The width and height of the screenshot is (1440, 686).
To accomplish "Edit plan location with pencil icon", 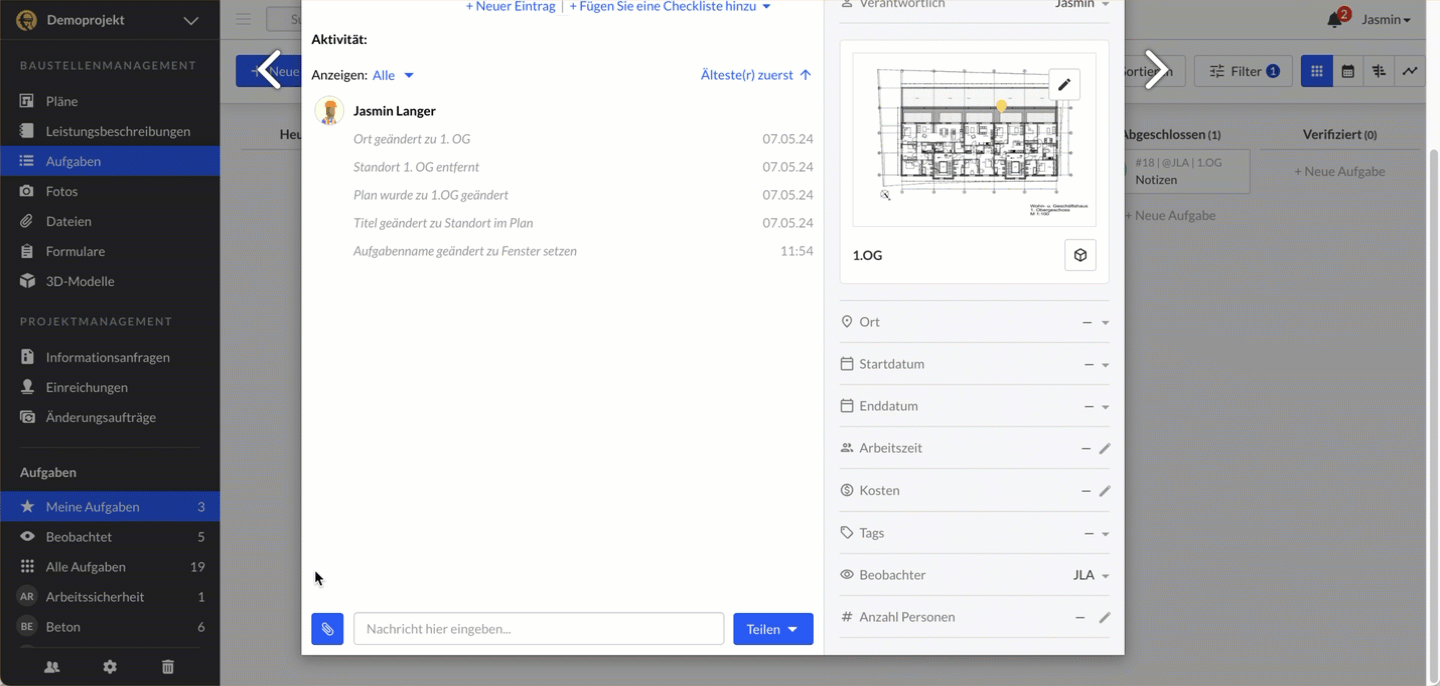I will tap(1064, 85).
